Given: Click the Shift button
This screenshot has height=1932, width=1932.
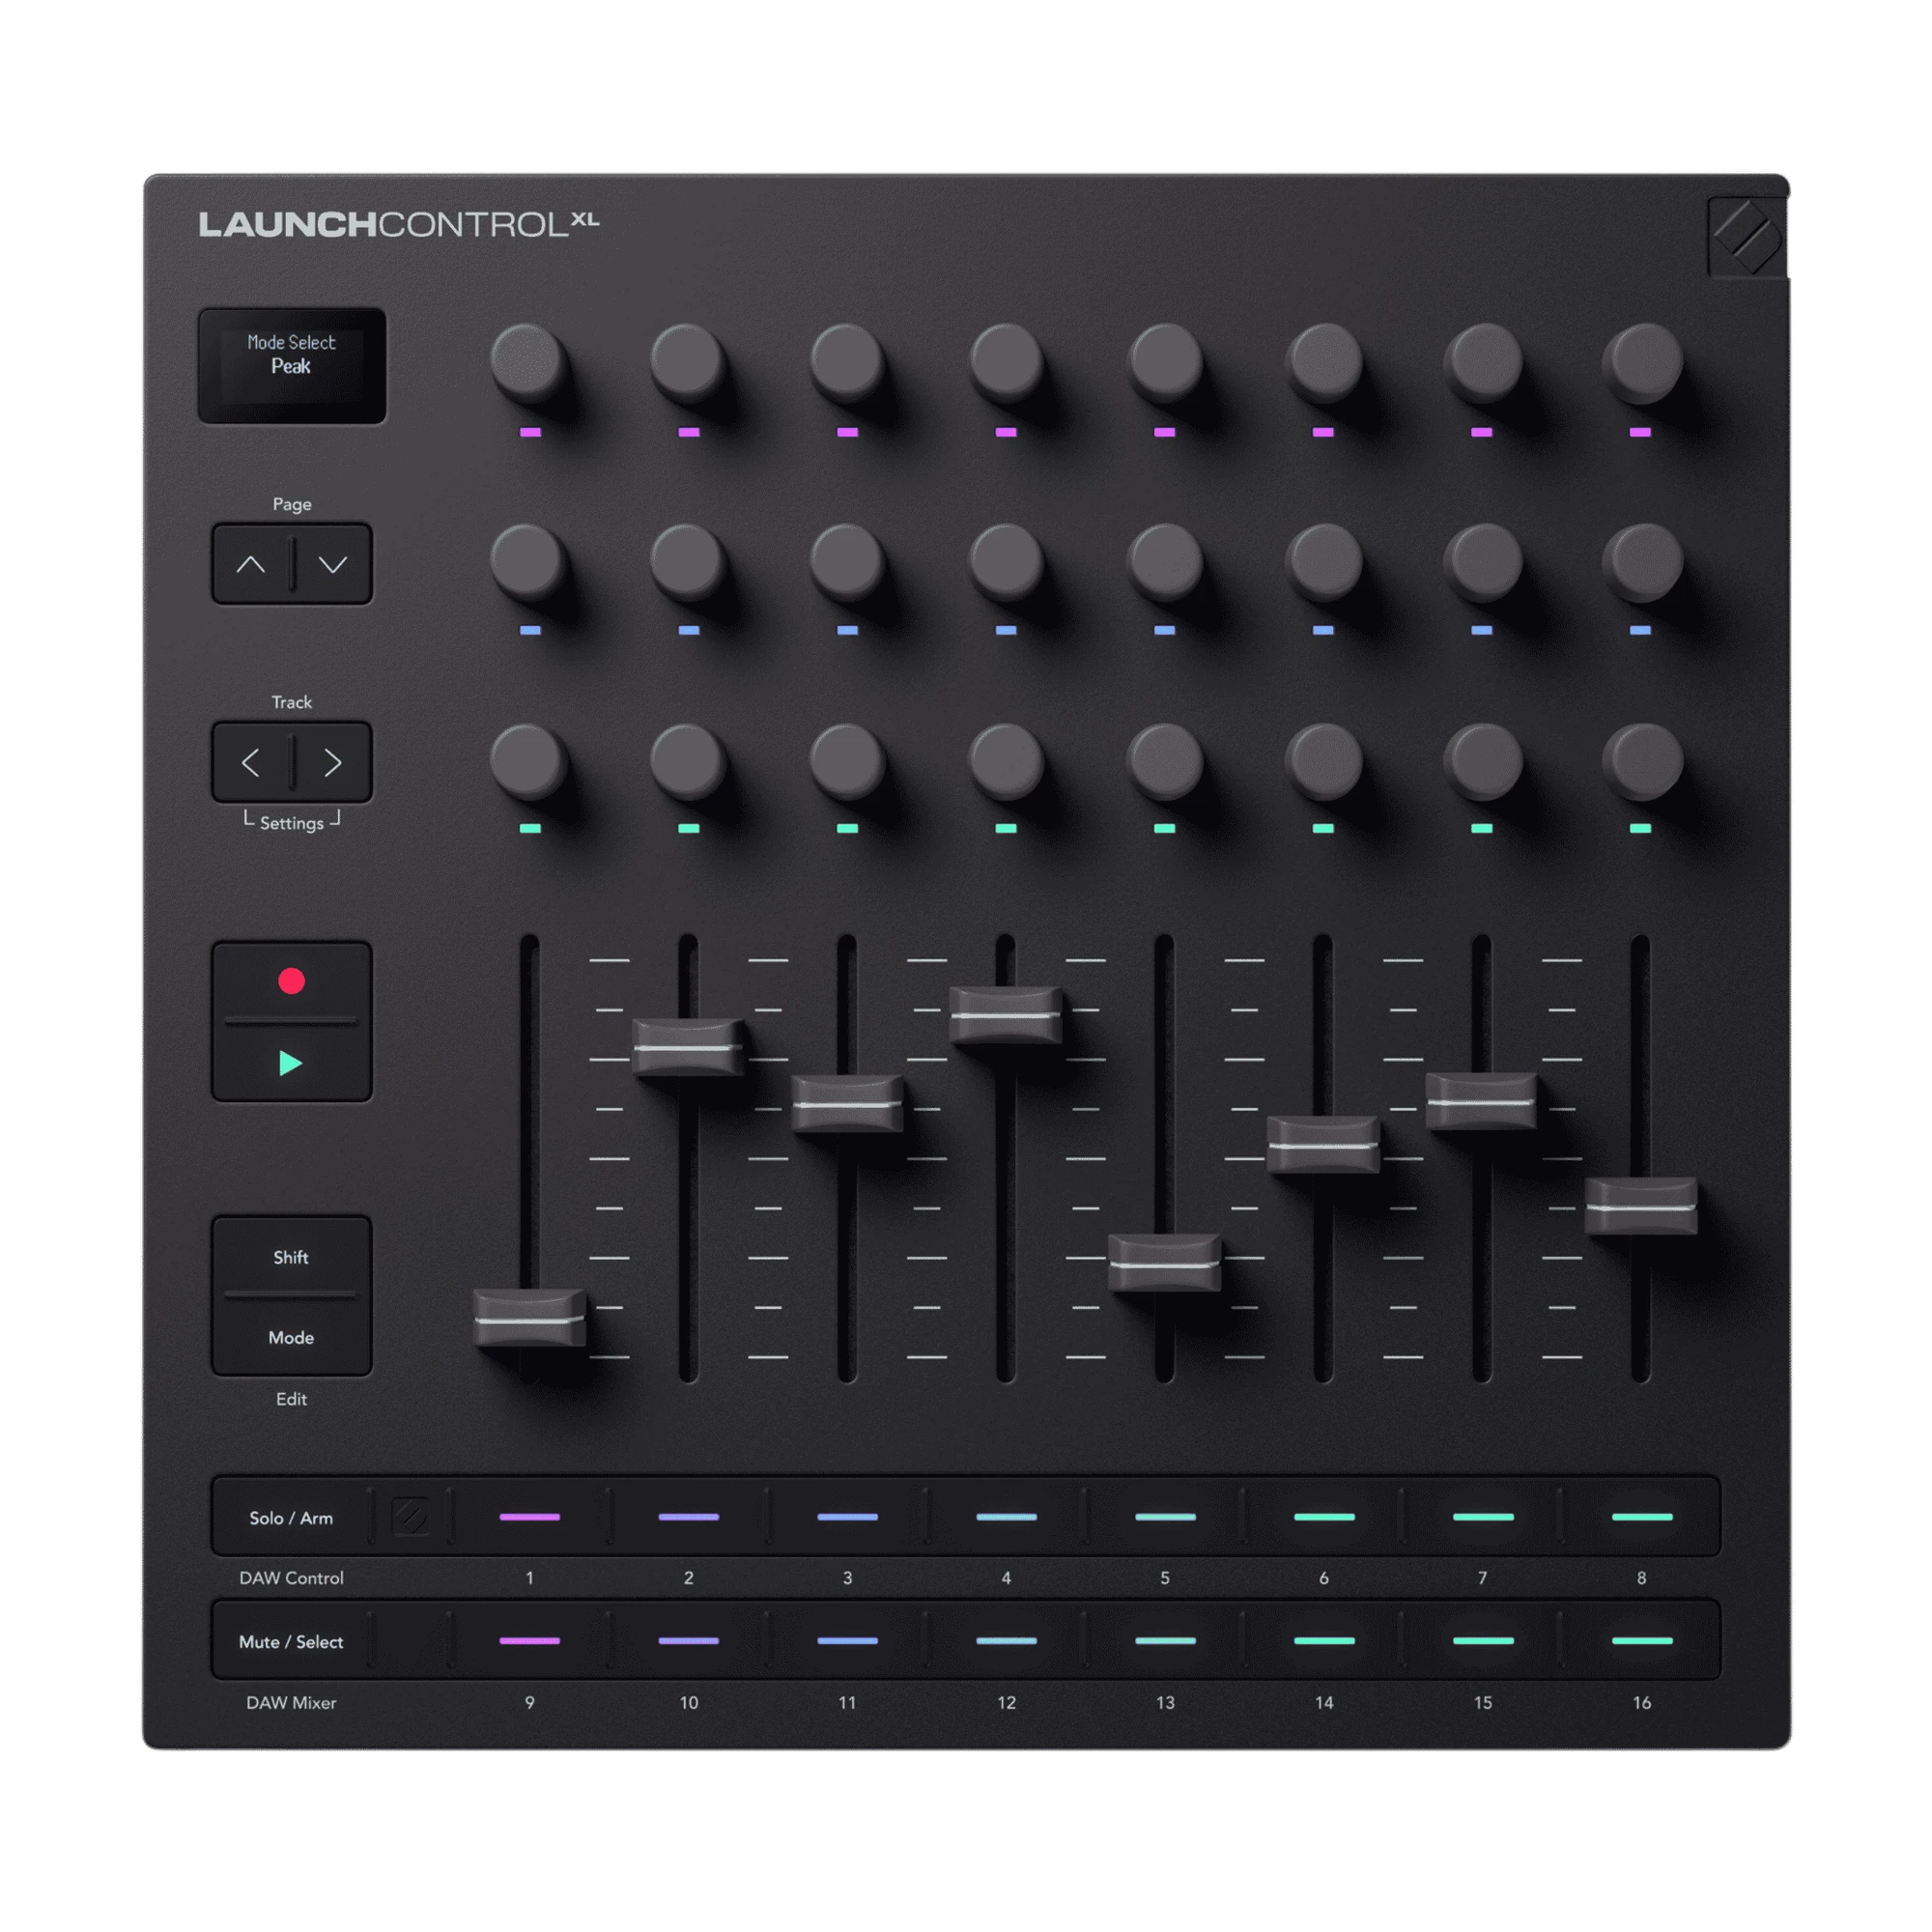Looking at the screenshot, I should coord(291,1257).
